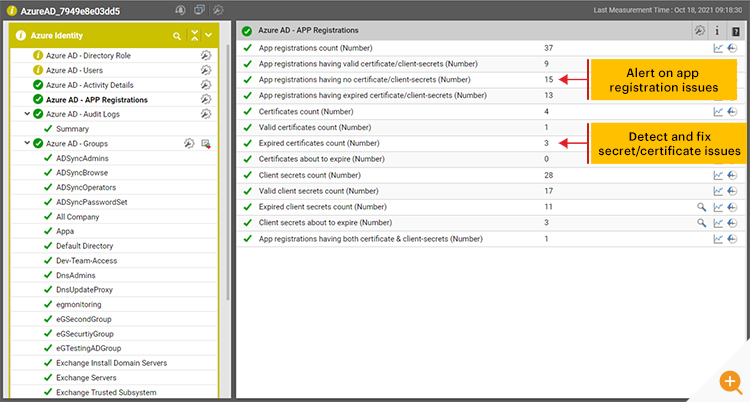This screenshot has height=402, width=750.
Task: Select the DnsAdmins group
Action: [x=76, y=275]
